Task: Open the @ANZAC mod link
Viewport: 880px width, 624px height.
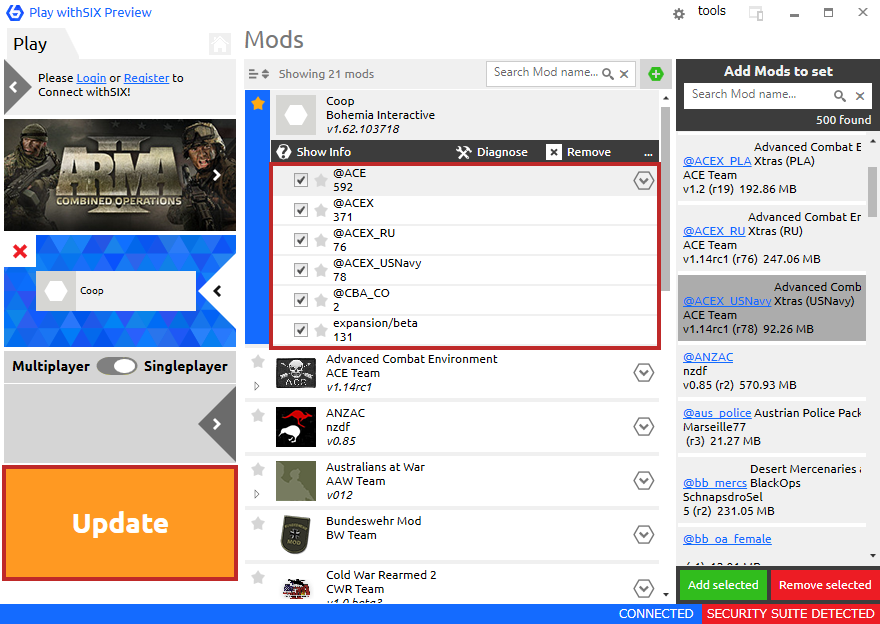Action: pyautogui.click(x=708, y=357)
